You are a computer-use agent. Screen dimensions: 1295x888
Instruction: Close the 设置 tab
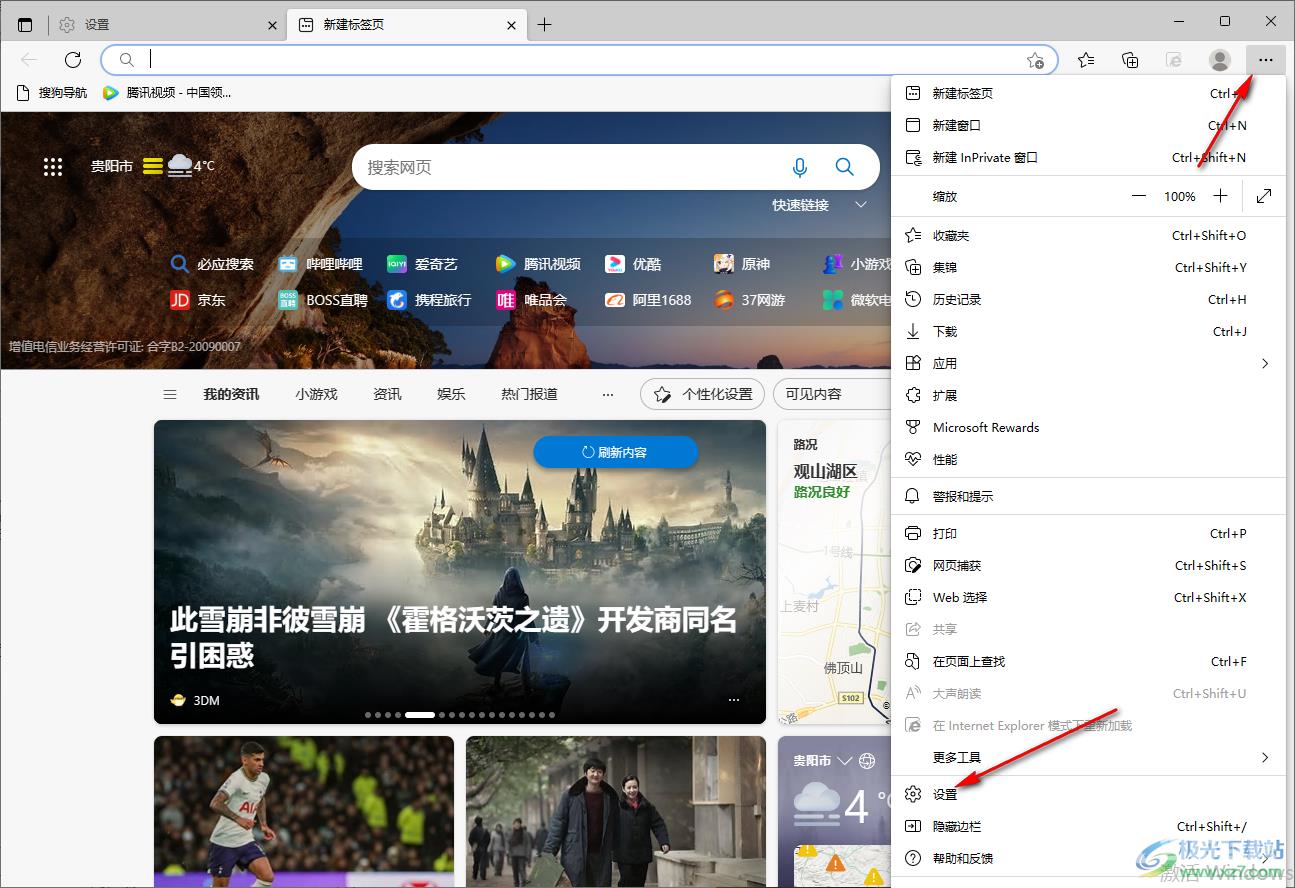(272, 25)
